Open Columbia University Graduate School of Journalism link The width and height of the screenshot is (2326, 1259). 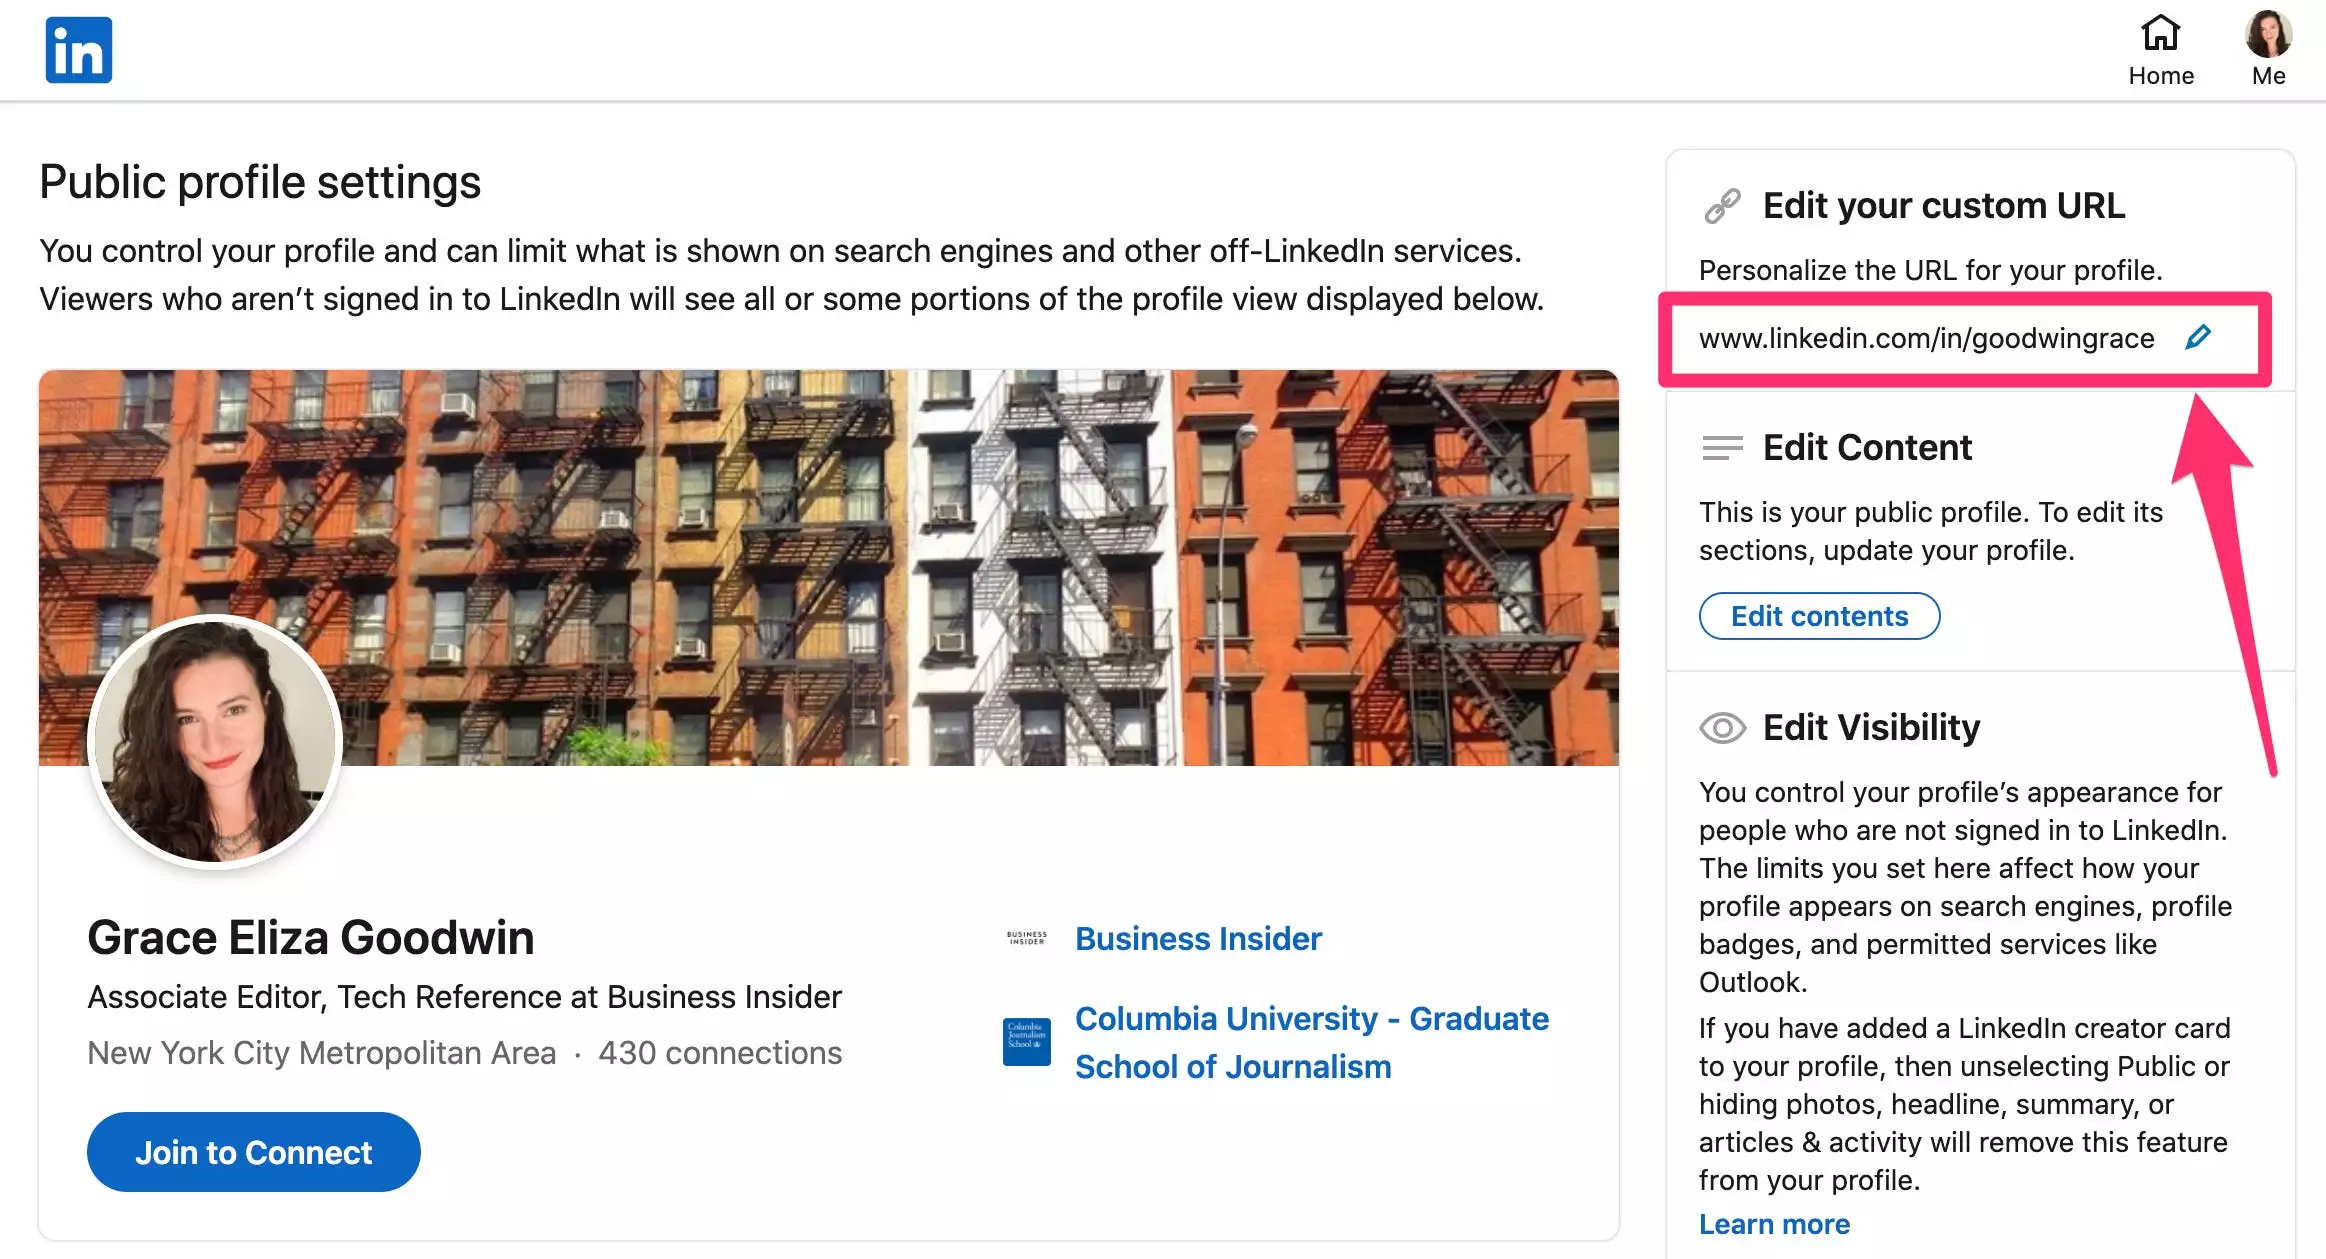[1310, 1042]
